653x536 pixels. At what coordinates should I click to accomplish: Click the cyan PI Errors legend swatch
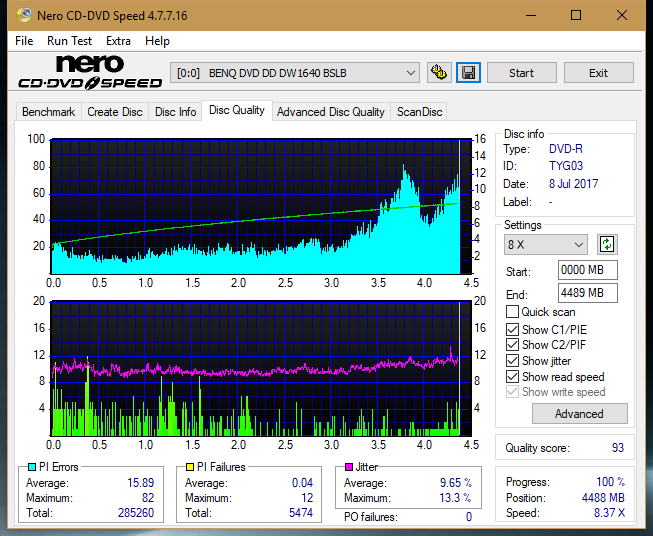tap(32, 467)
